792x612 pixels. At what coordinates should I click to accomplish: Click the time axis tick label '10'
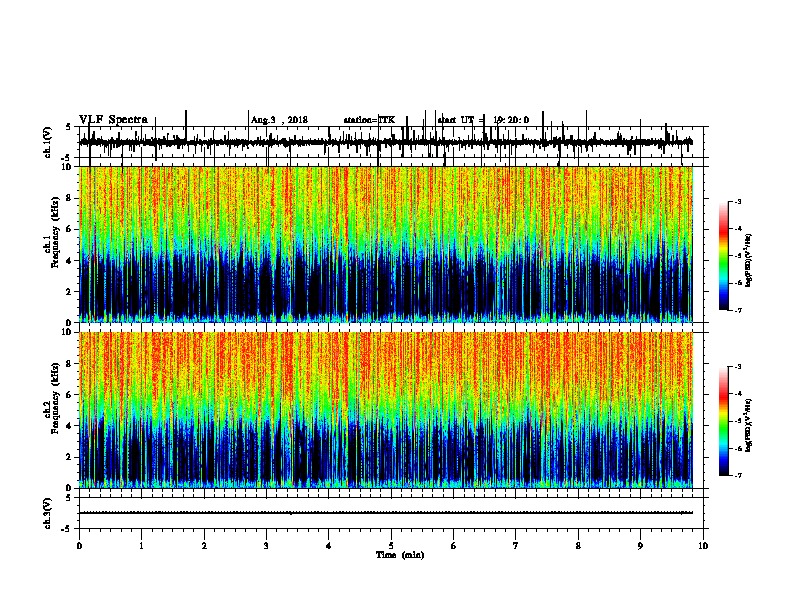point(703,546)
